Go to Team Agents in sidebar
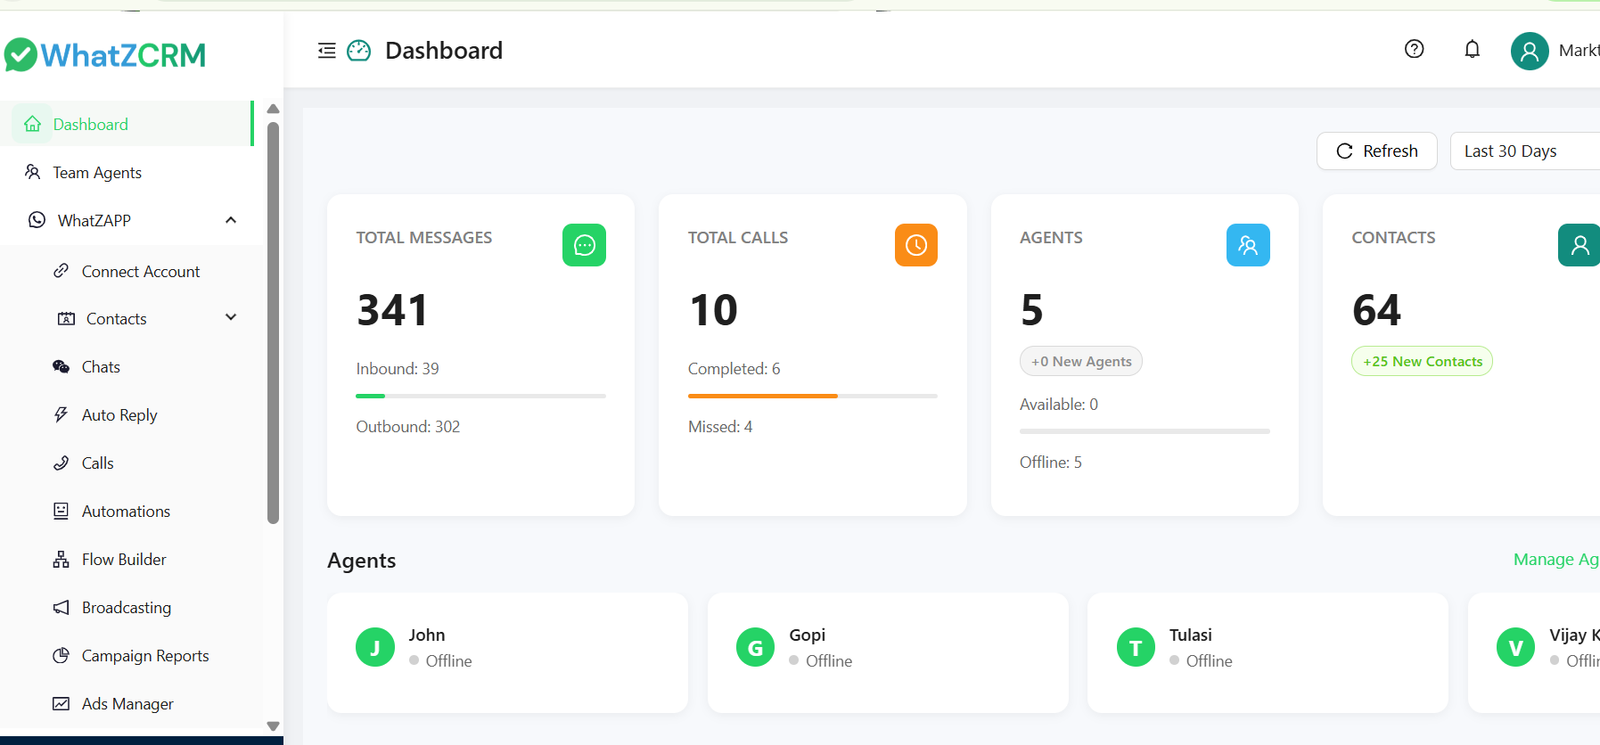Viewport: 1600px width, 745px height. tap(97, 173)
